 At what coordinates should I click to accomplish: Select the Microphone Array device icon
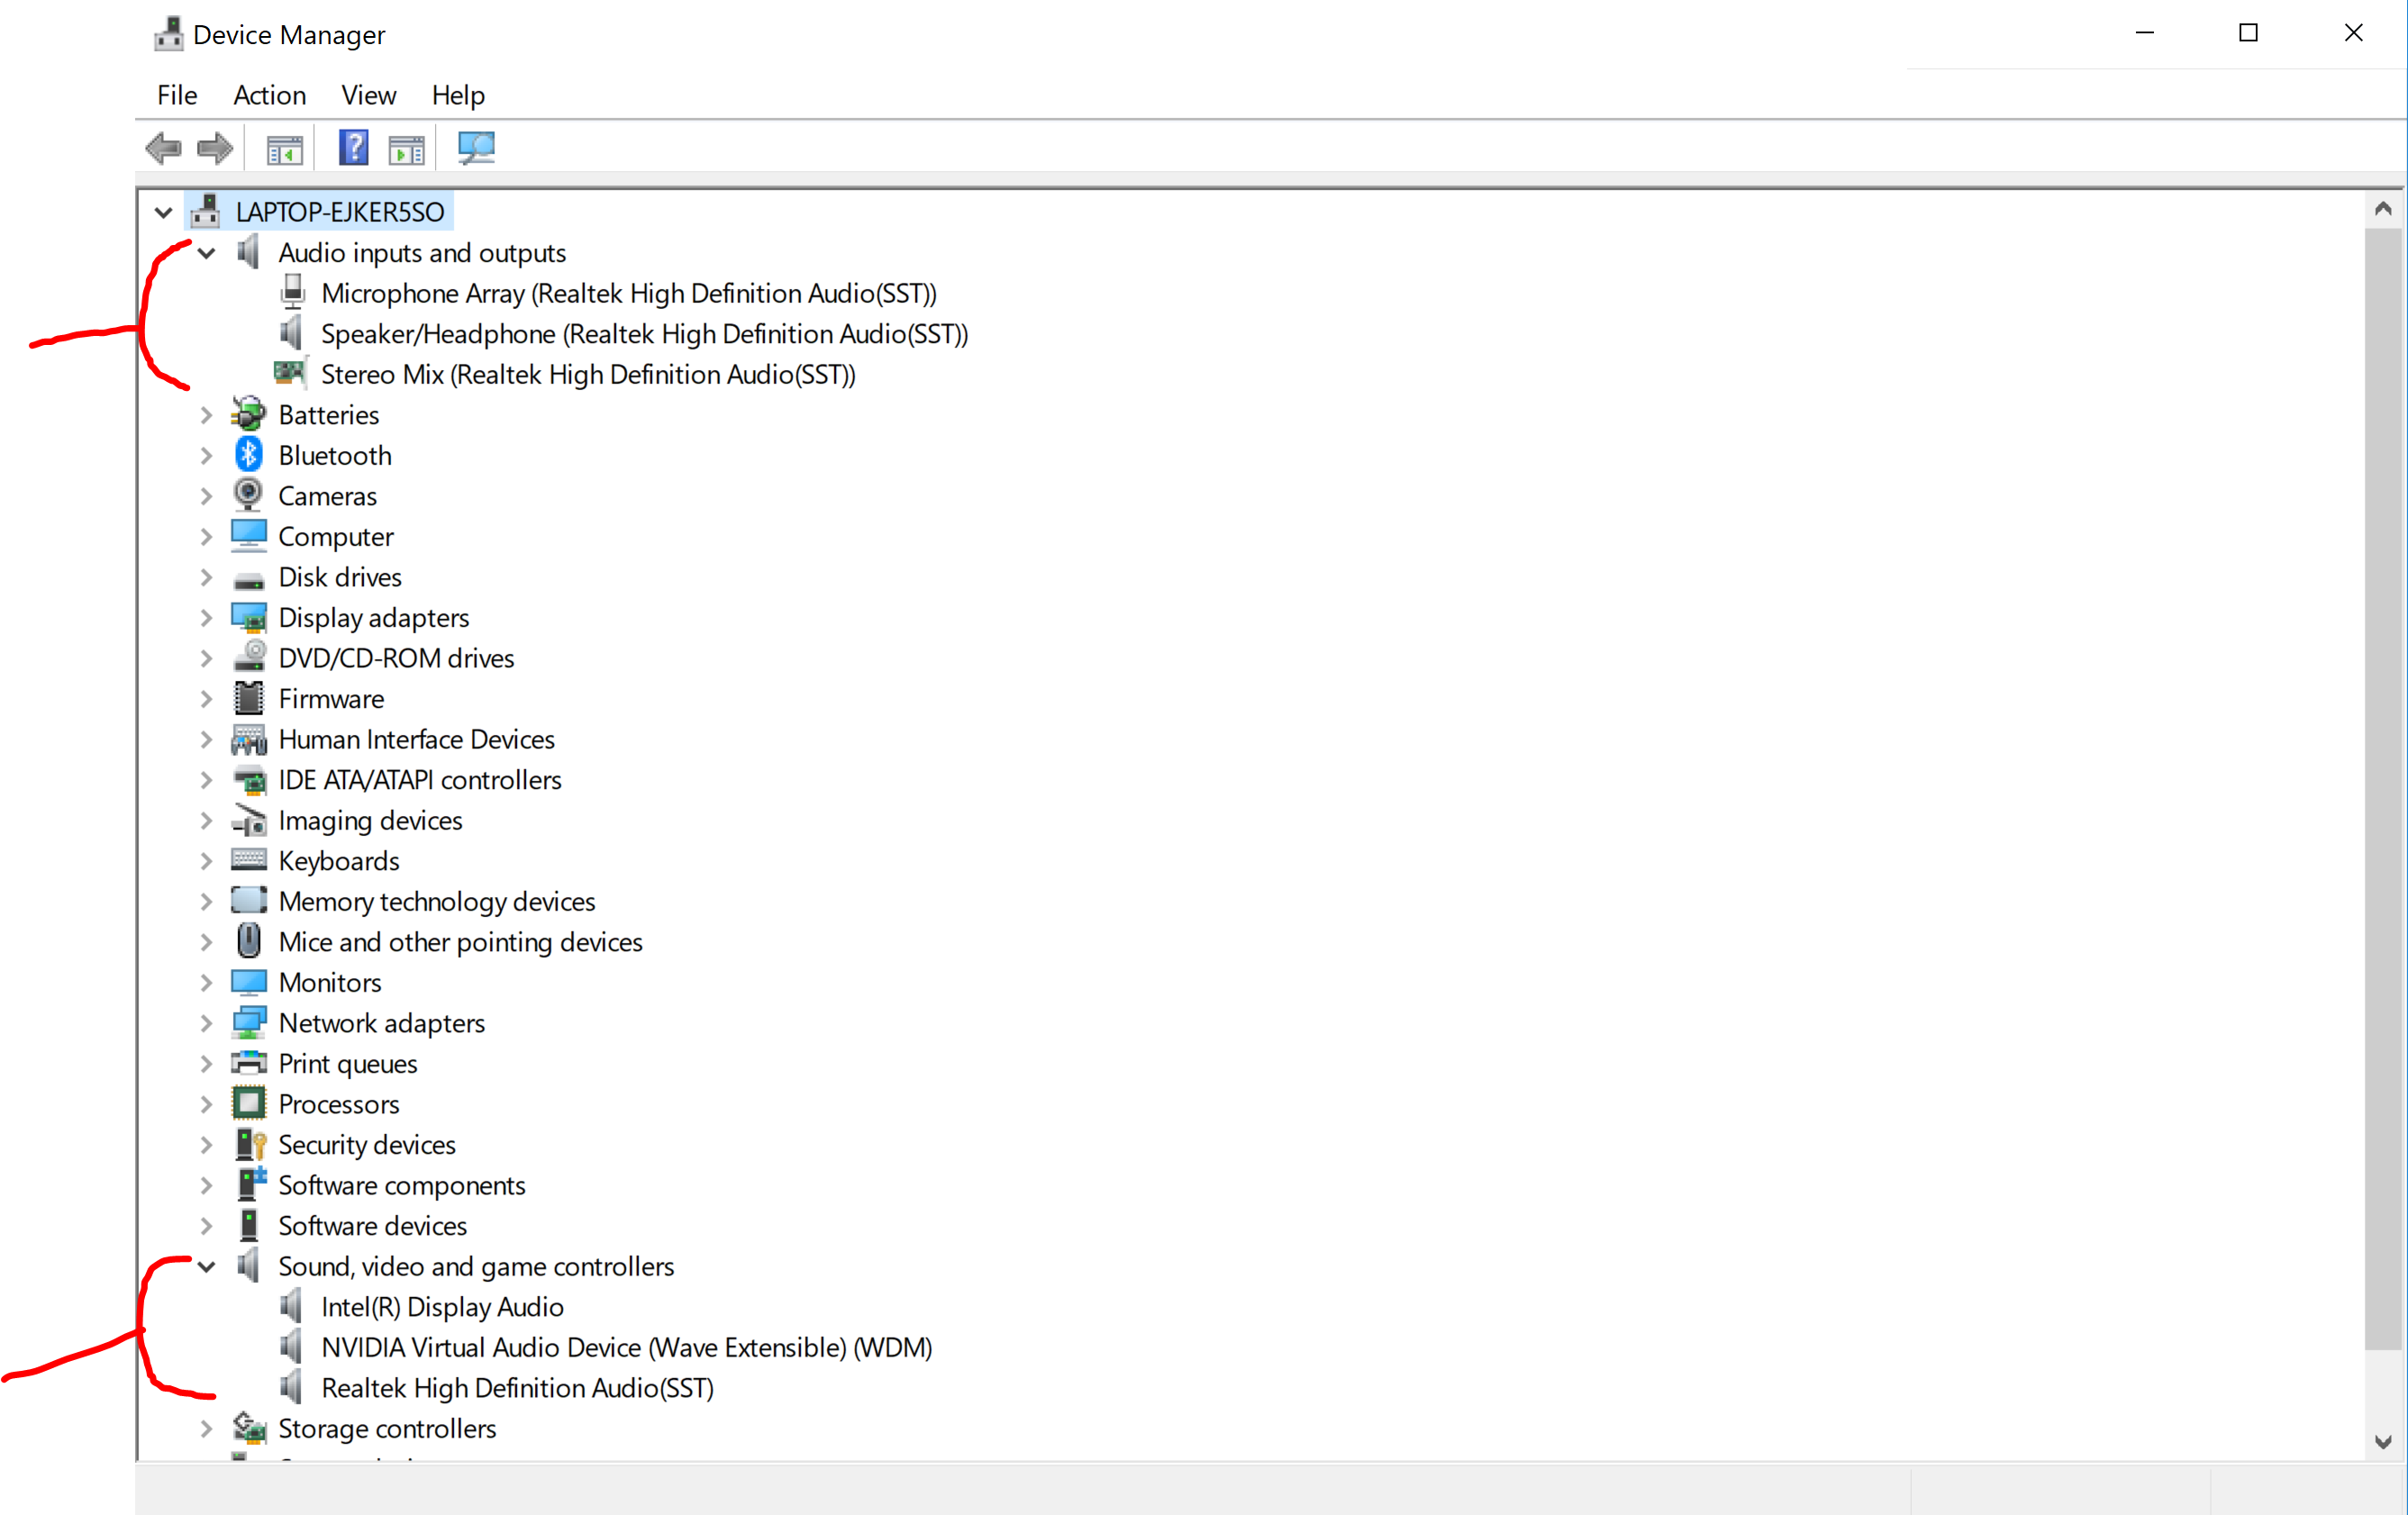[293, 292]
